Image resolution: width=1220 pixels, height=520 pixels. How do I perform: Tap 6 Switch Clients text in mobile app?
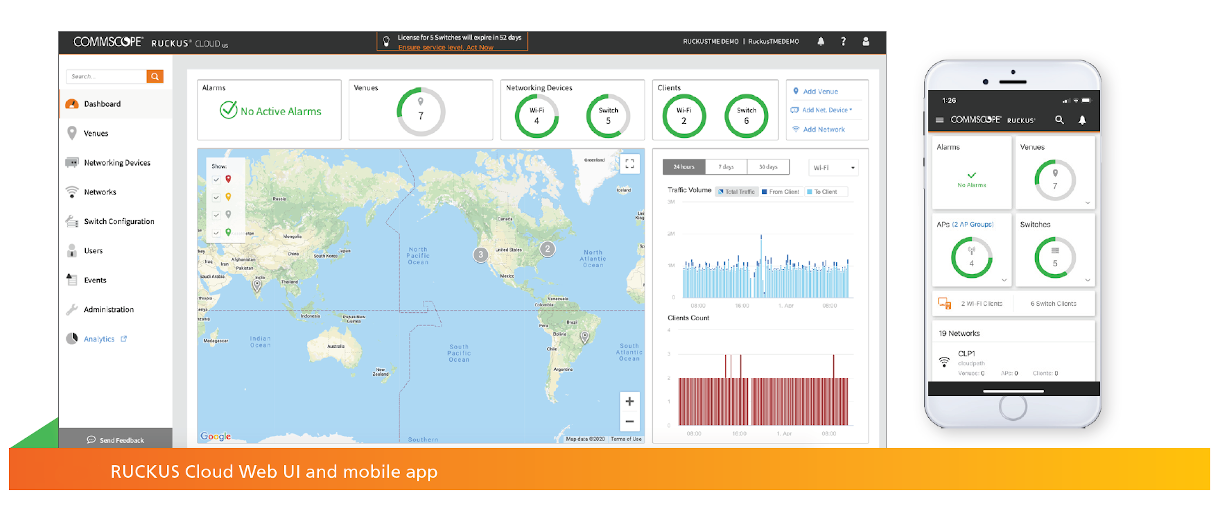[1055, 303]
